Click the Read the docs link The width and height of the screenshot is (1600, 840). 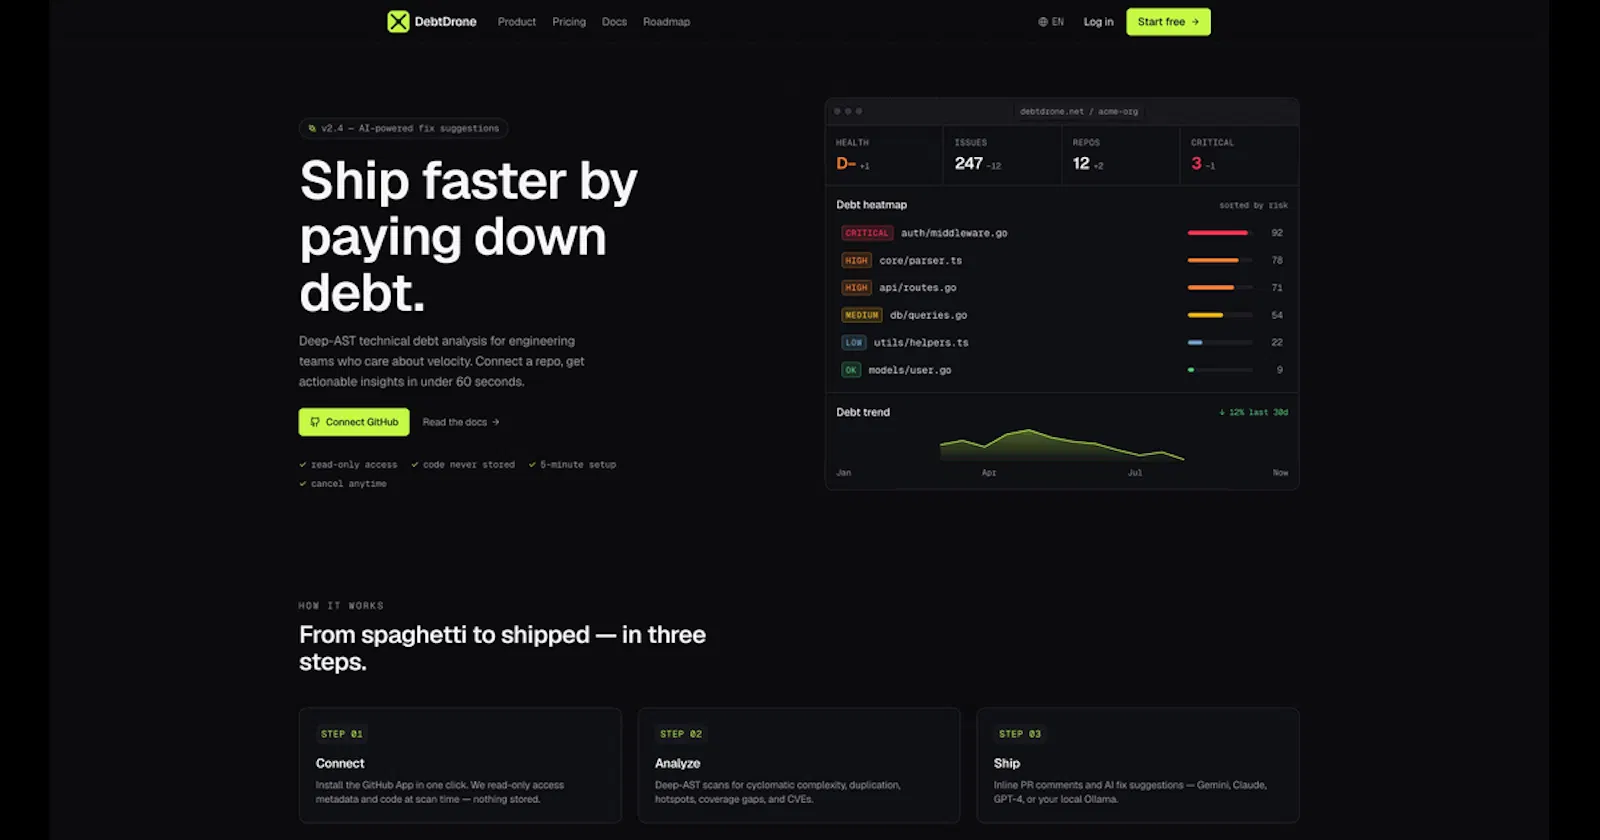[461, 422]
